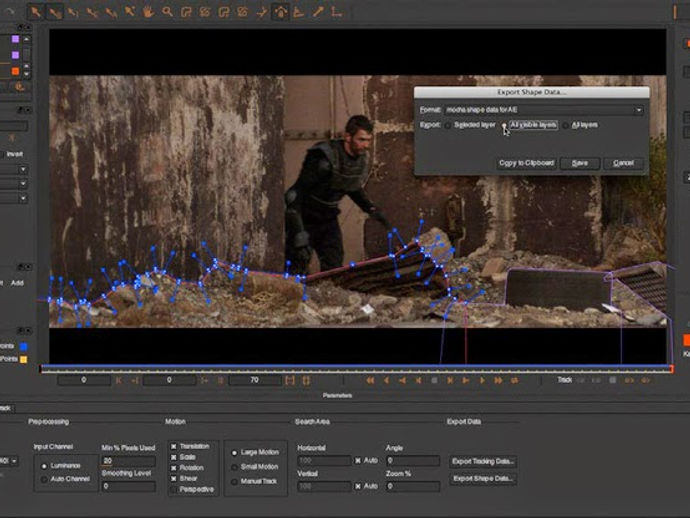This screenshot has width=690, height=518.
Task: Select the 'All layers' radio option
Action: coord(565,126)
